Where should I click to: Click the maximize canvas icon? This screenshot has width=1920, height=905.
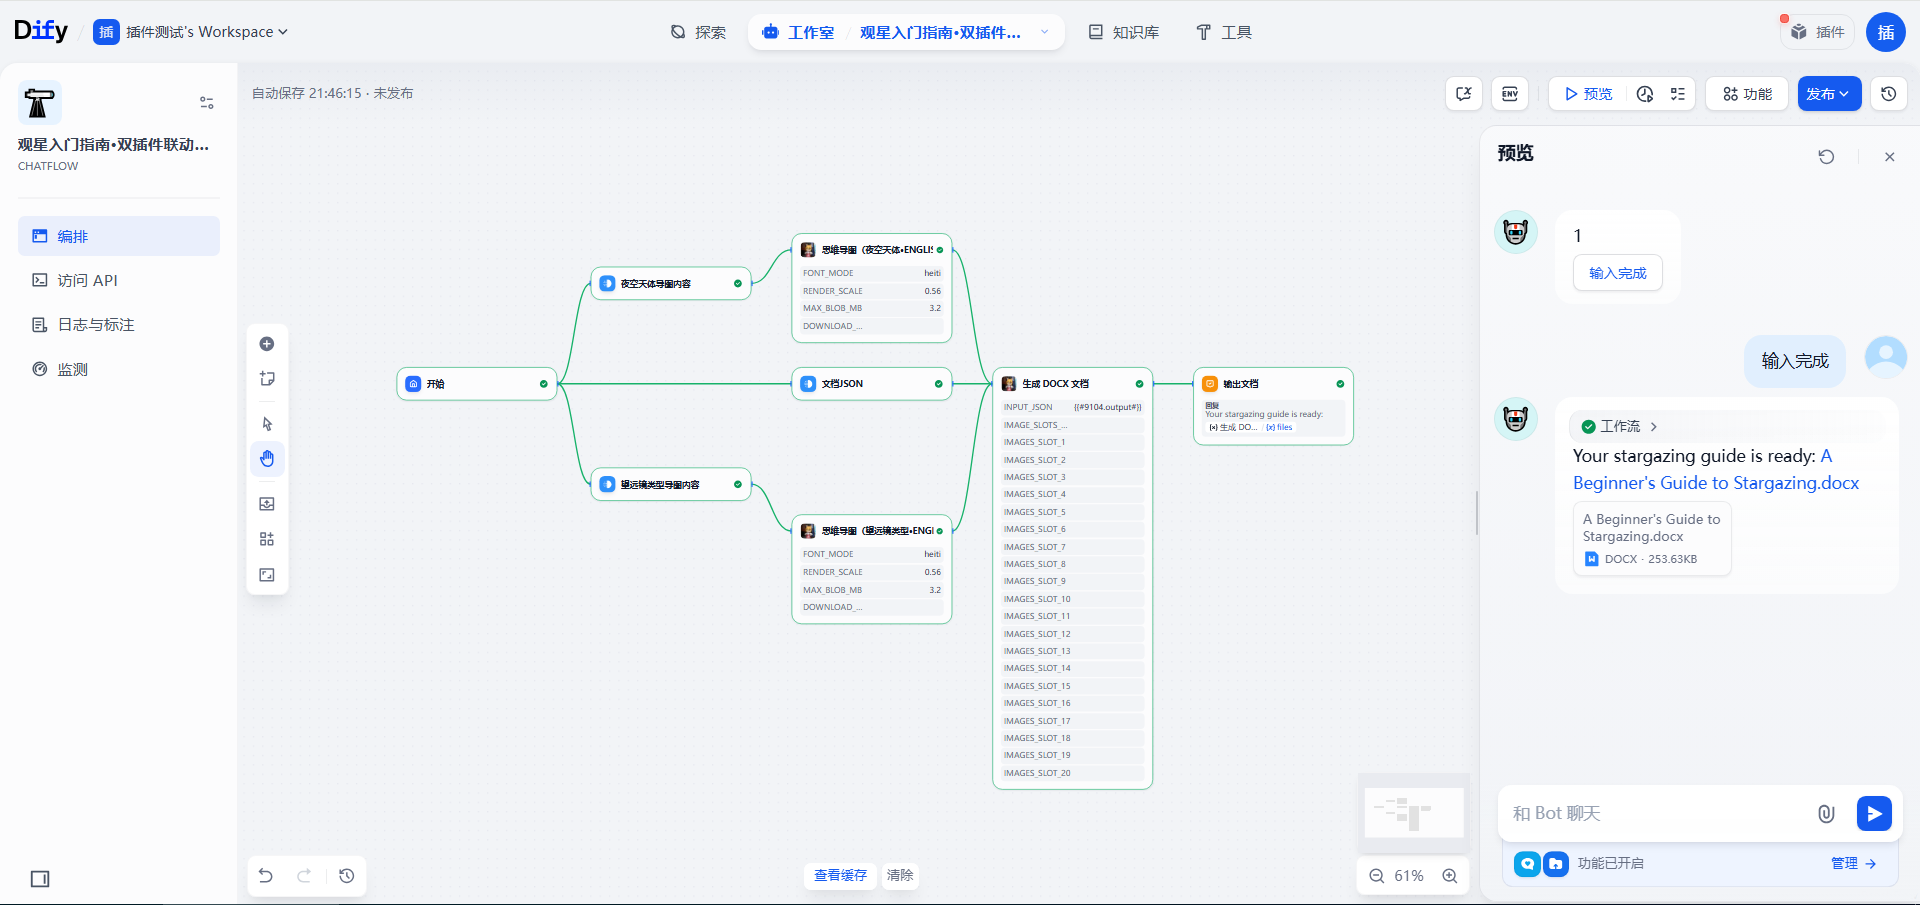[x=267, y=575]
